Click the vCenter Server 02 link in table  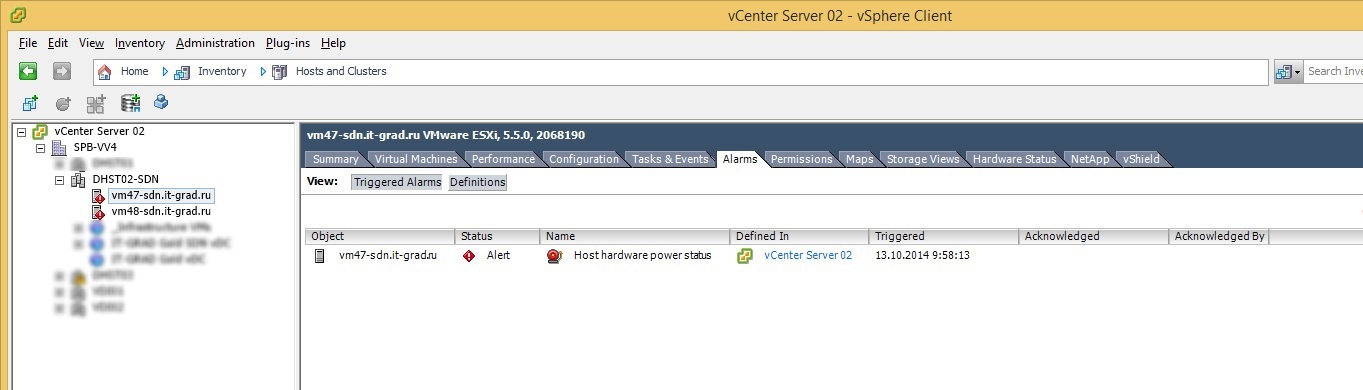point(808,256)
